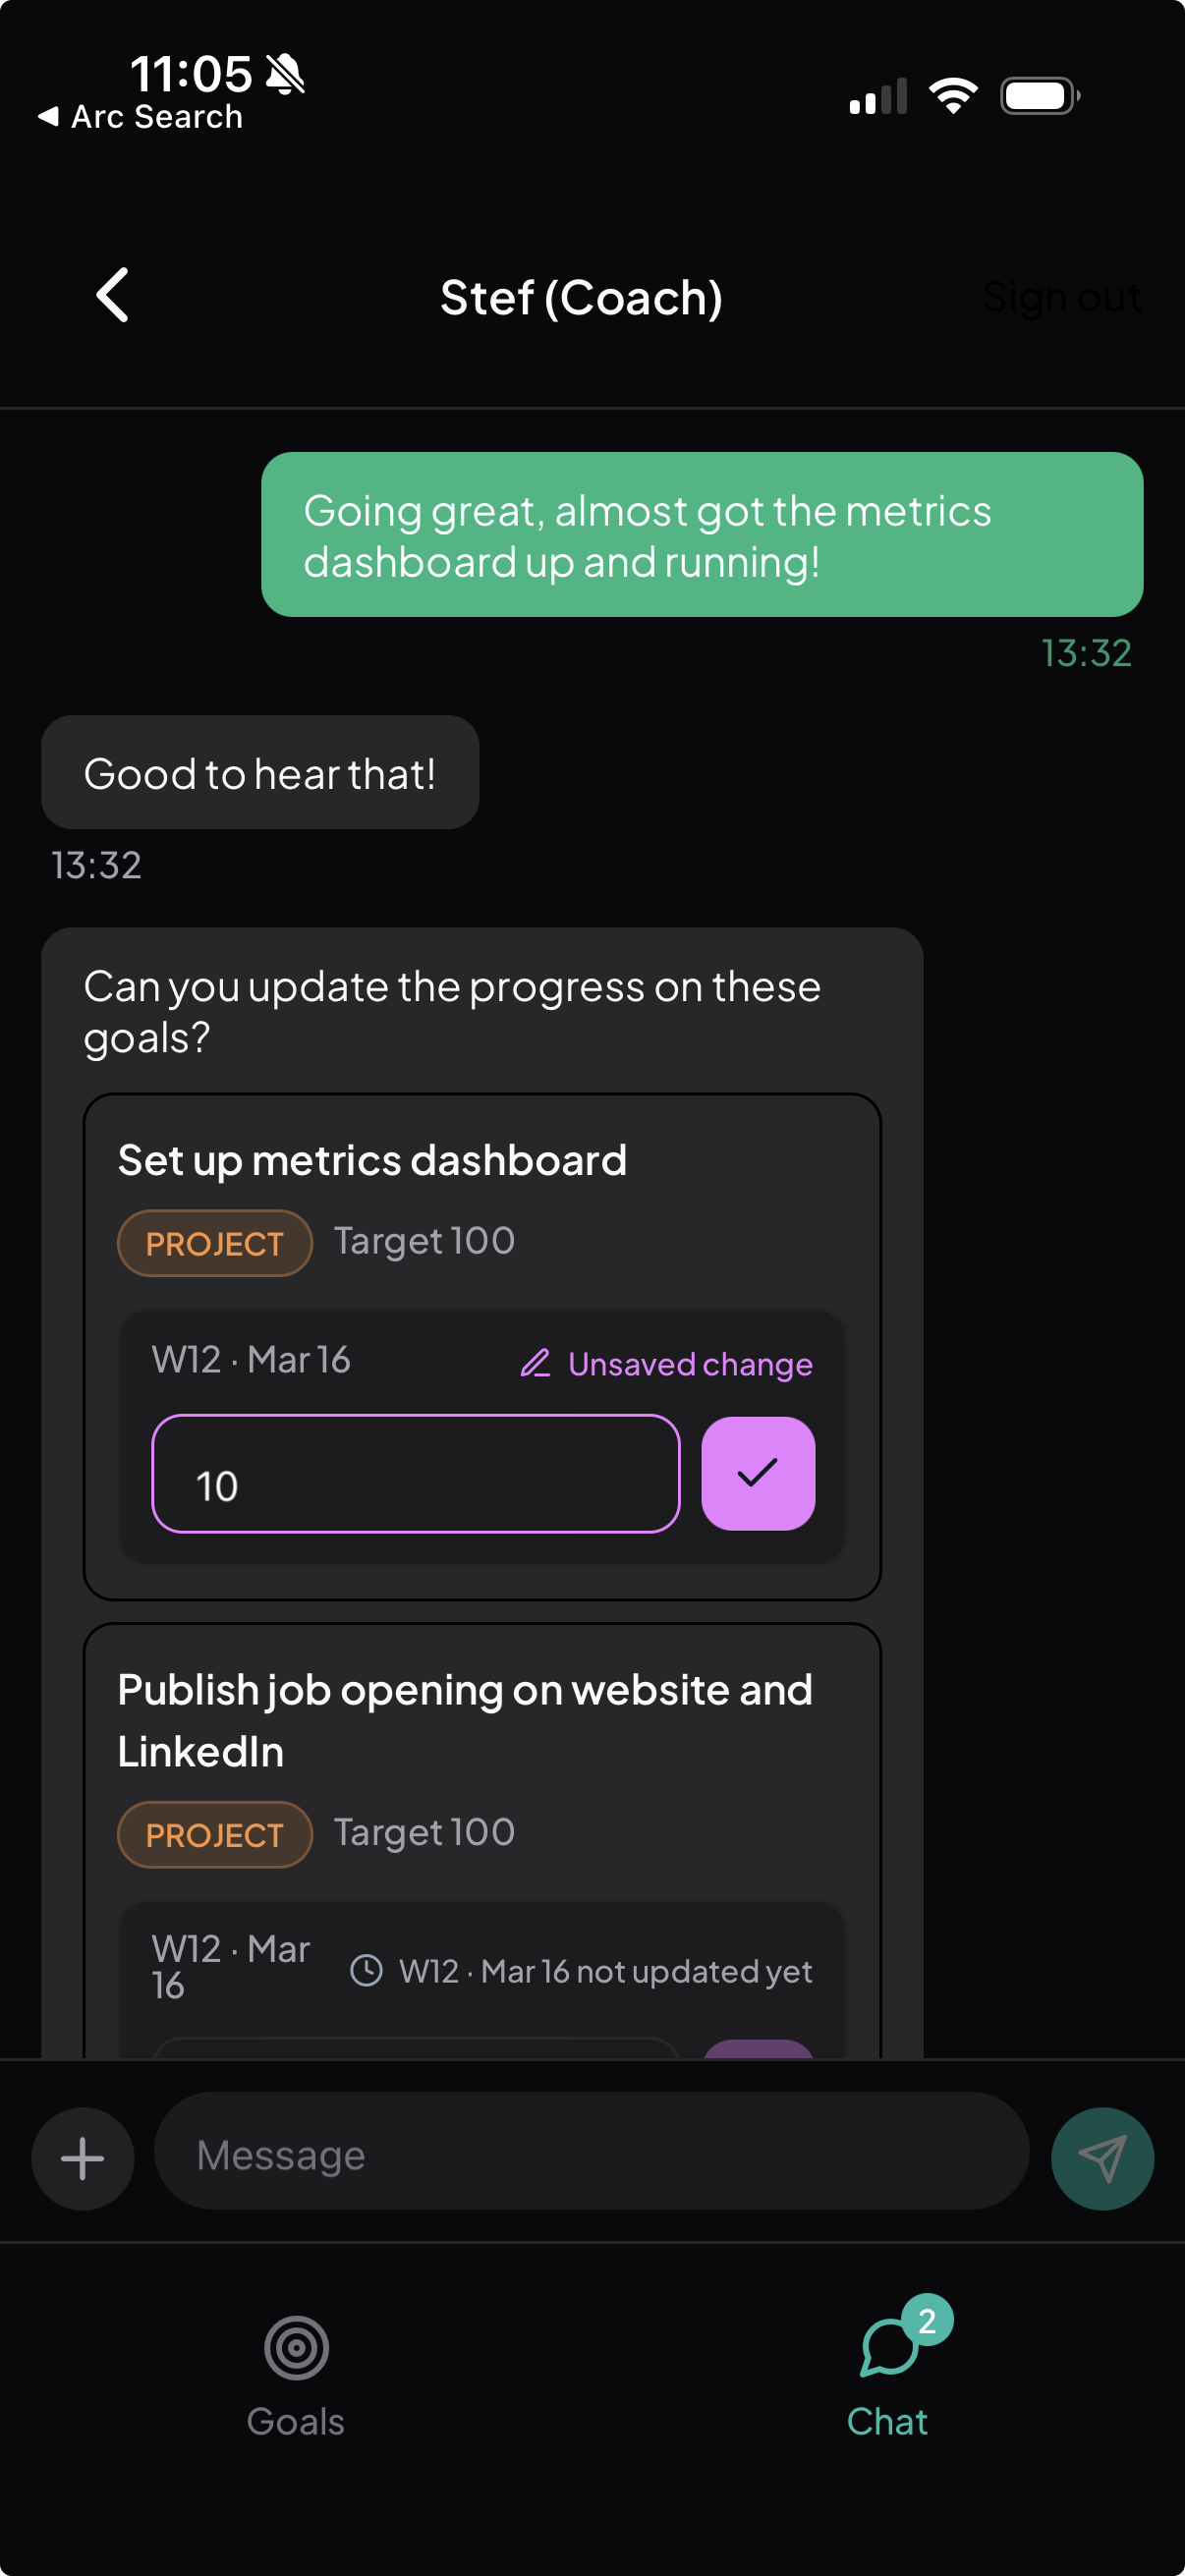Open the Set up metrics dashboard goal card

372,1160
